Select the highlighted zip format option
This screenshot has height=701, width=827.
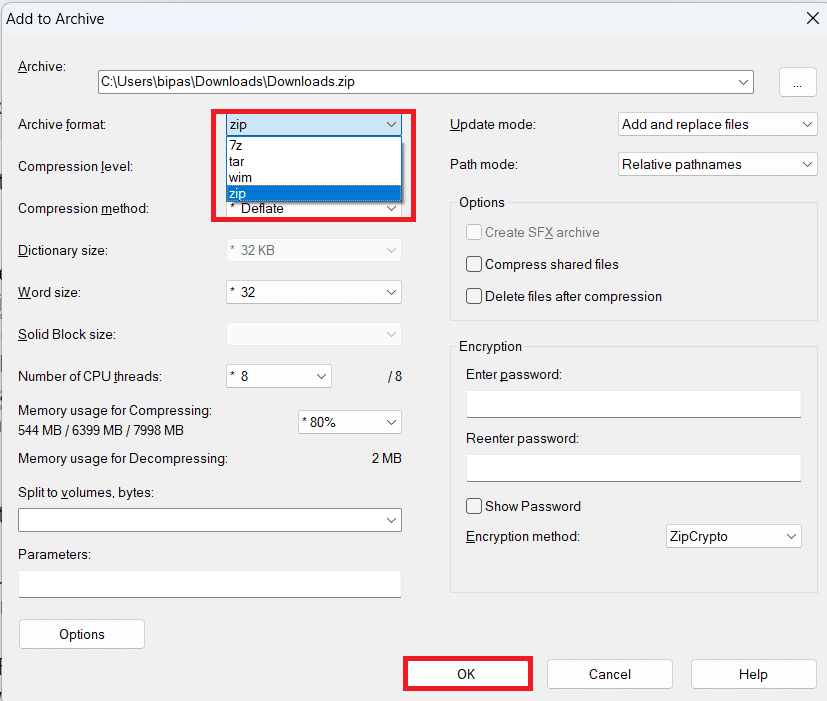[x=314, y=194]
